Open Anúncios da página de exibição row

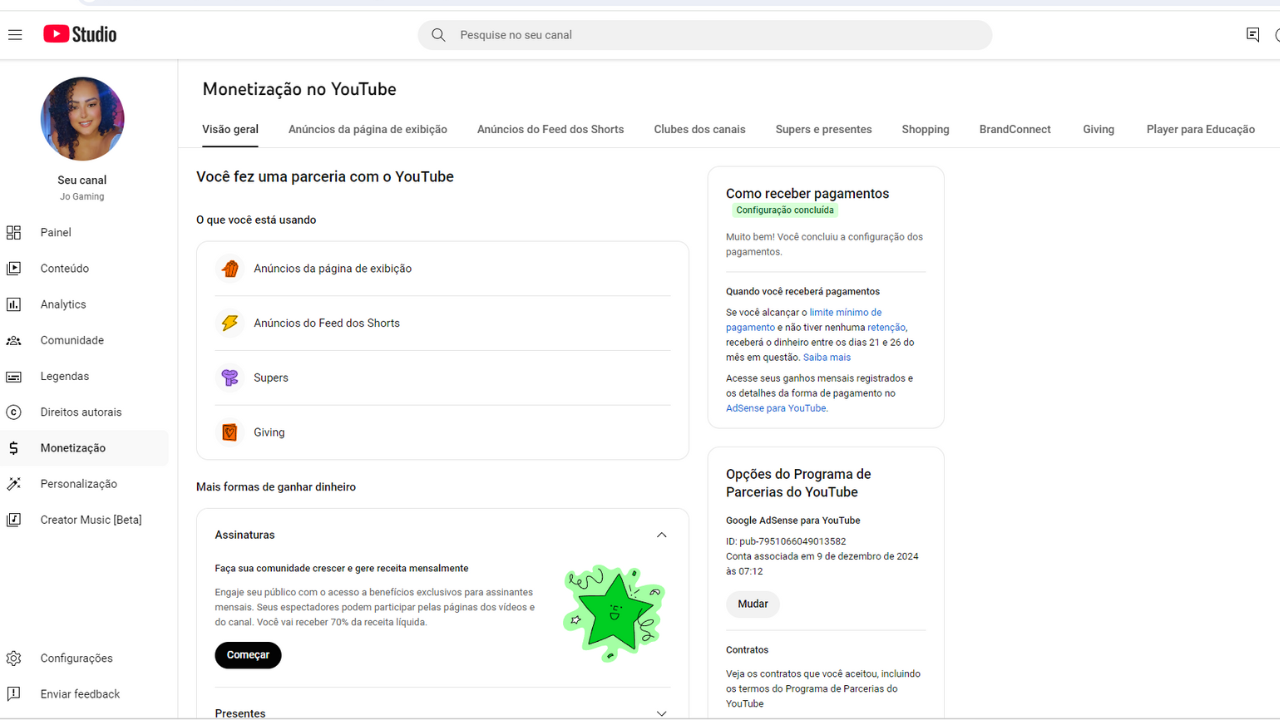(443, 269)
